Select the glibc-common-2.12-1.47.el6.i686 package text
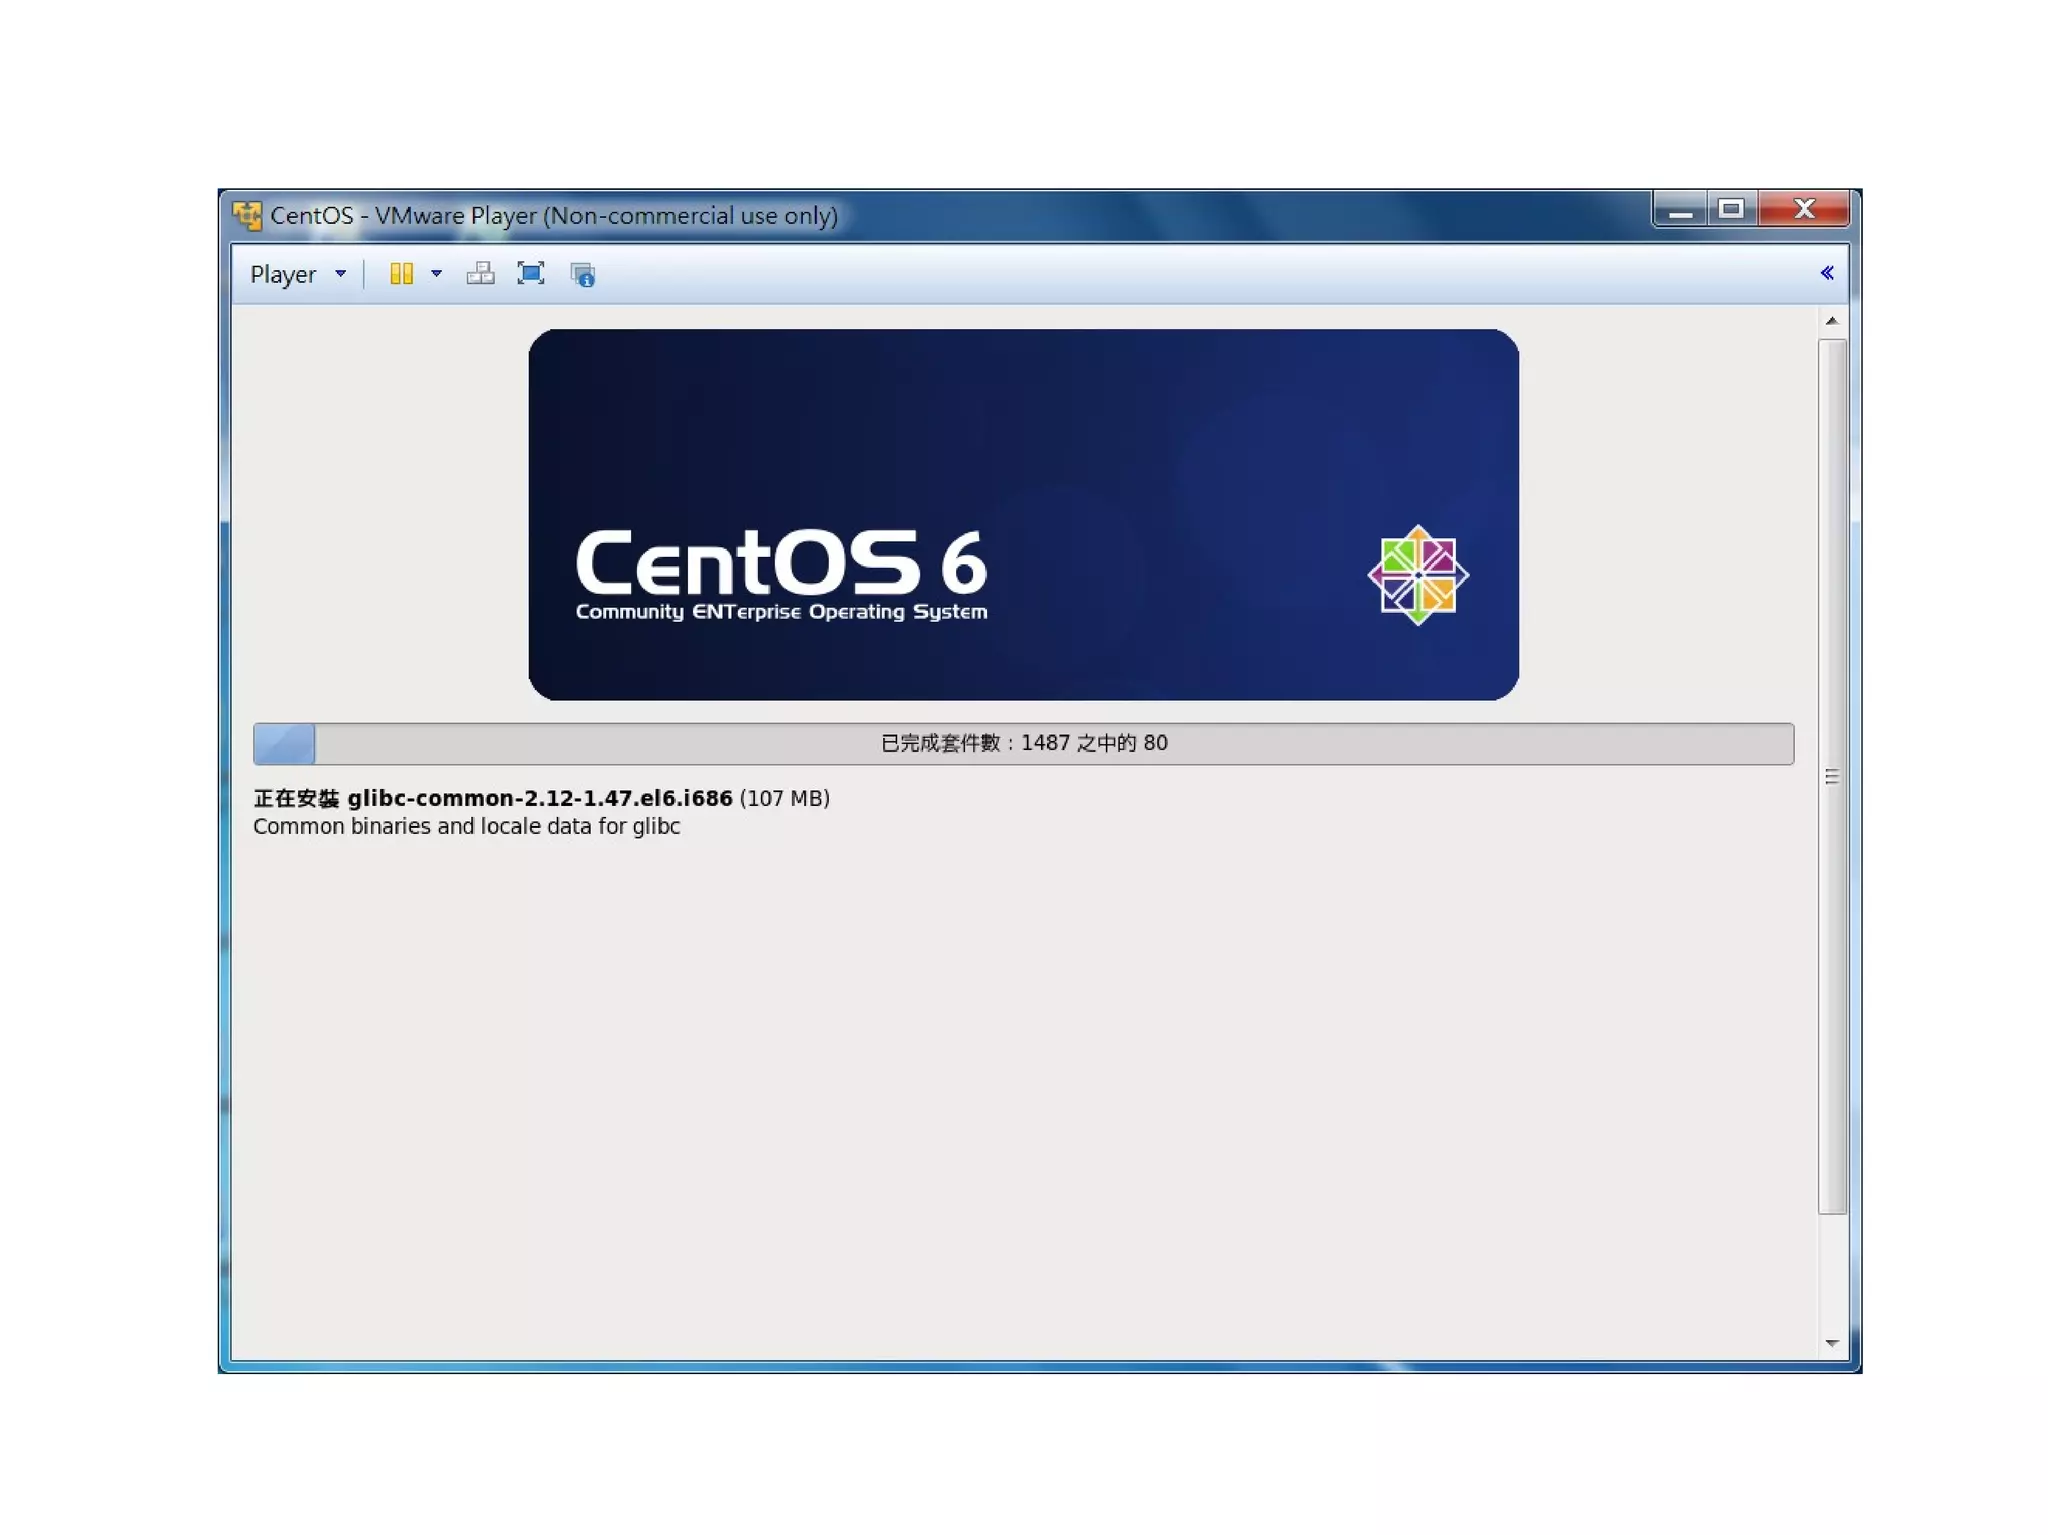This screenshot has width=2048, height=1535. [540, 798]
